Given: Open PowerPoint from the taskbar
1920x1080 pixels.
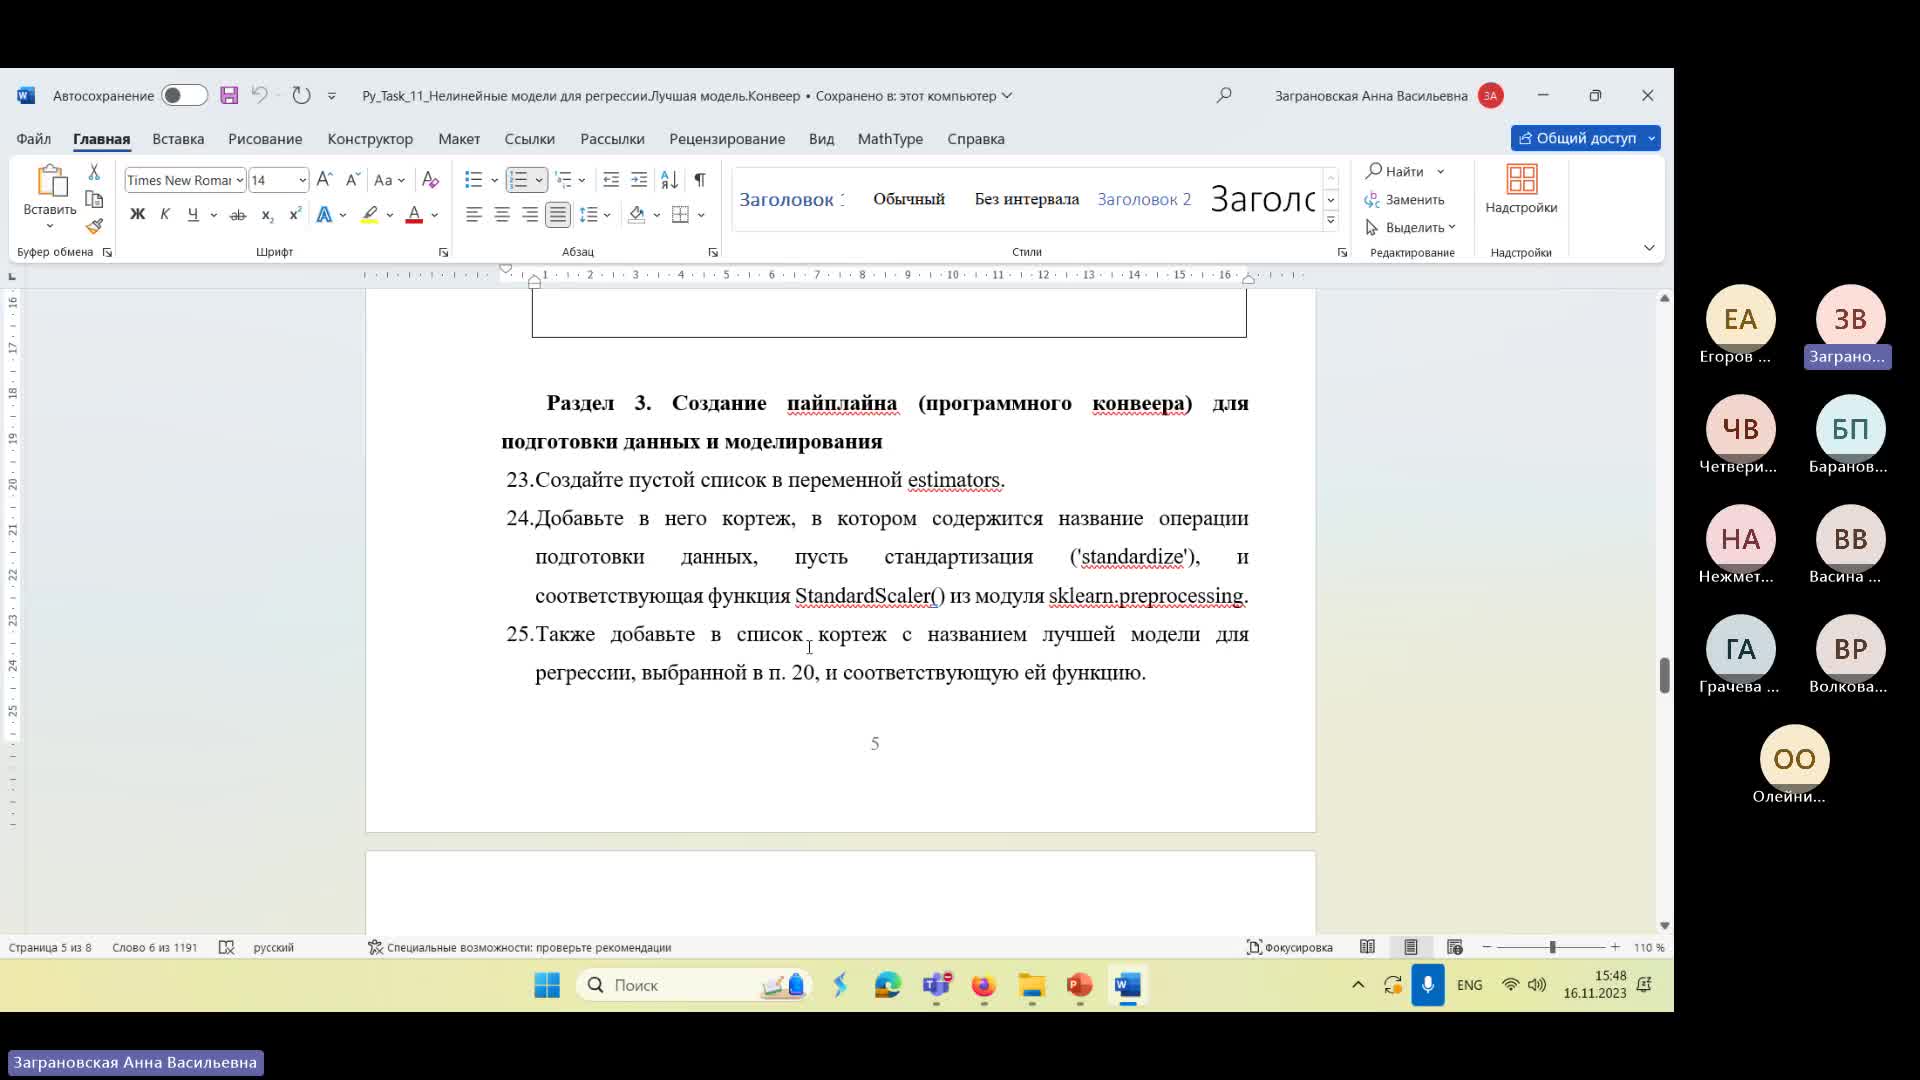Looking at the screenshot, I should 1079,985.
